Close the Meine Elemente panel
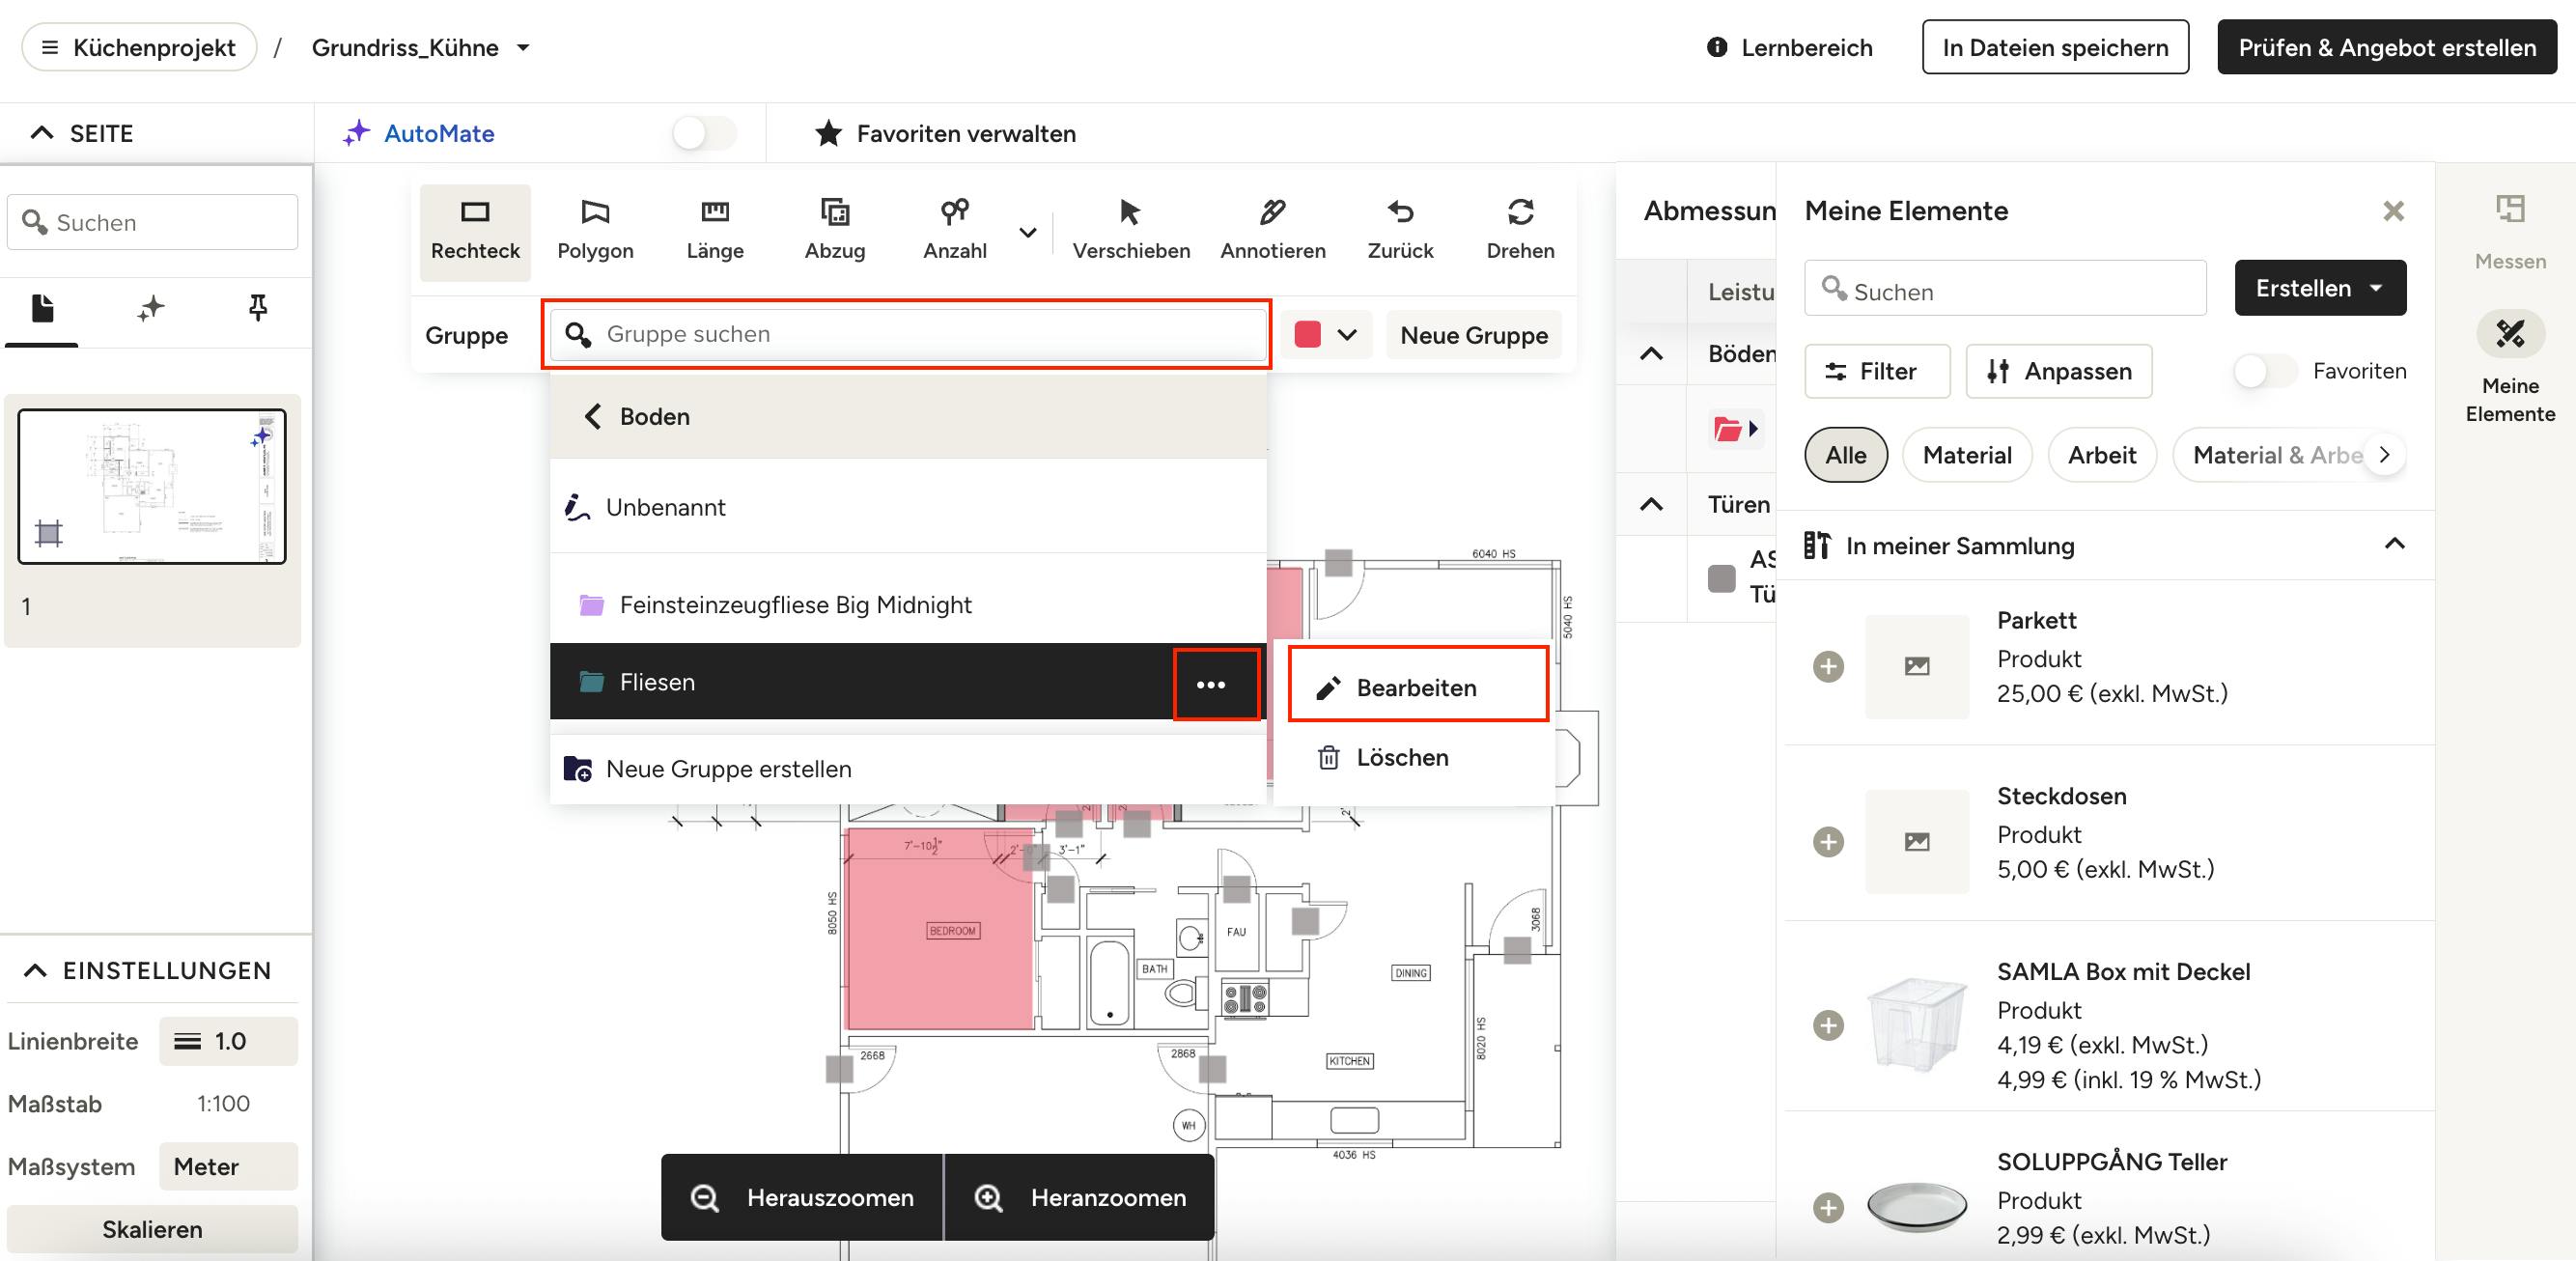Viewport: 2576px width, 1261px height. pyautogui.click(x=2393, y=211)
